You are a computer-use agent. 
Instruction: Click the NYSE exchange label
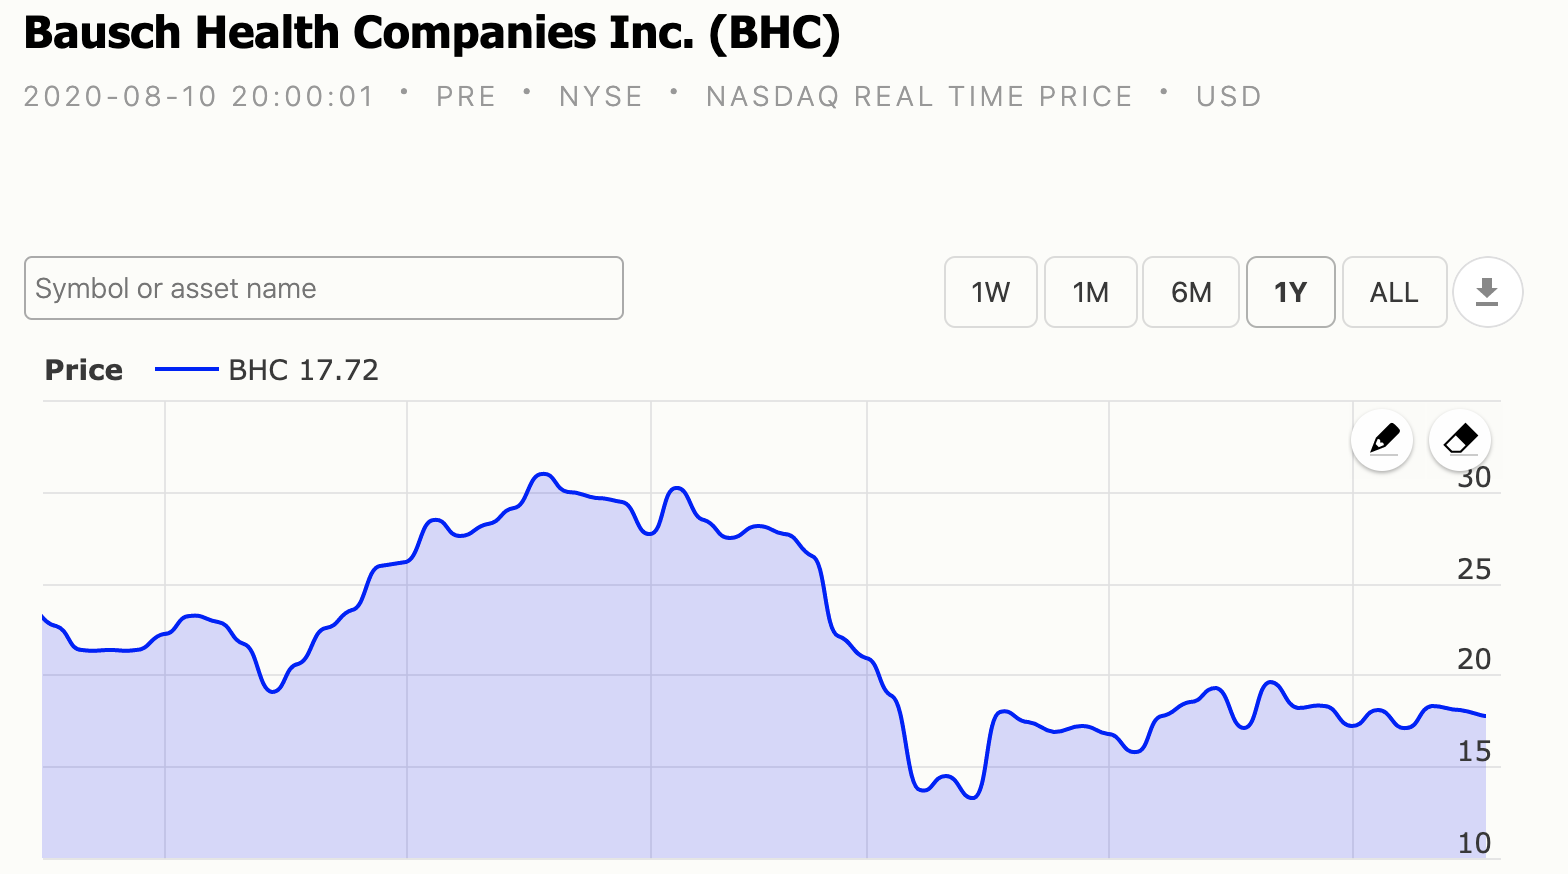pyautogui.click(x=601, y=96)
